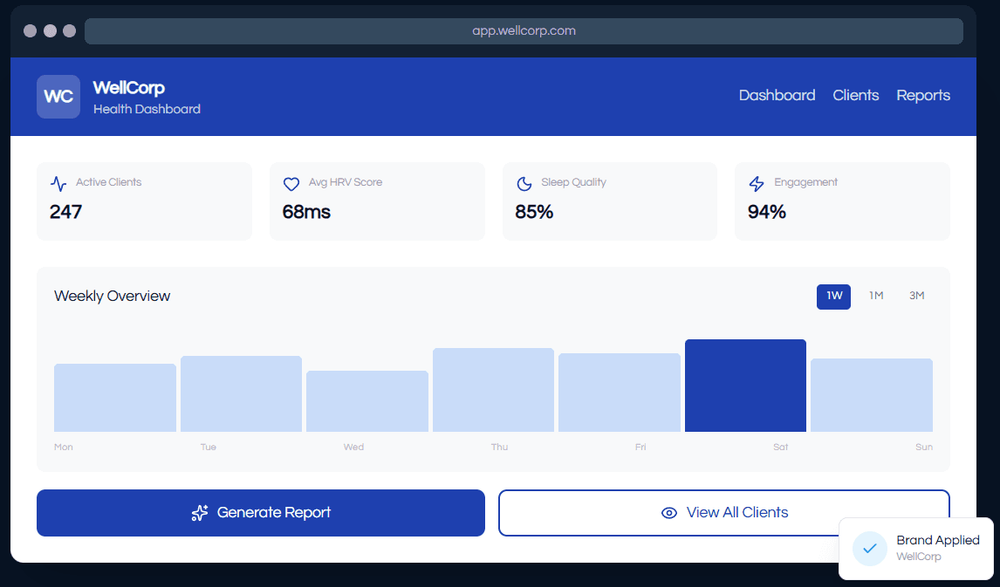Click the WC logo badge

(x=58, y=97)
